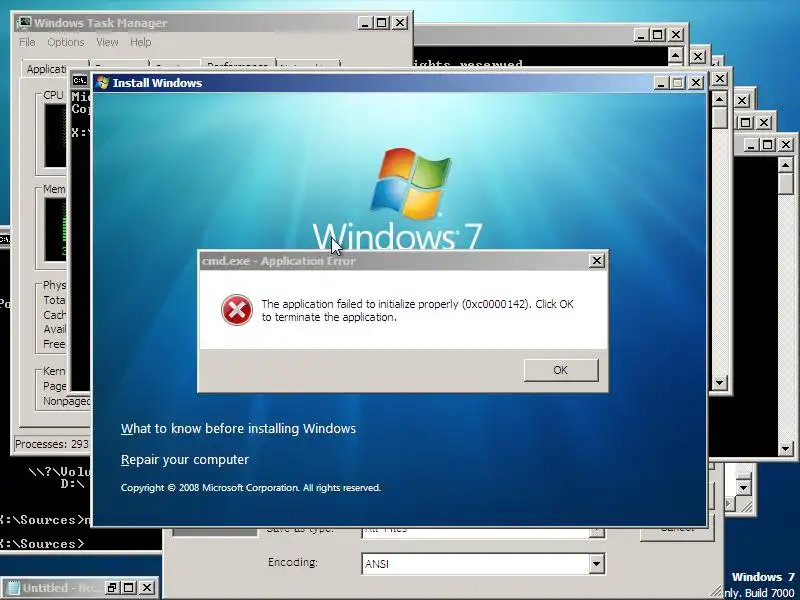Open the Help menu in Task Manager

(140, 42)
